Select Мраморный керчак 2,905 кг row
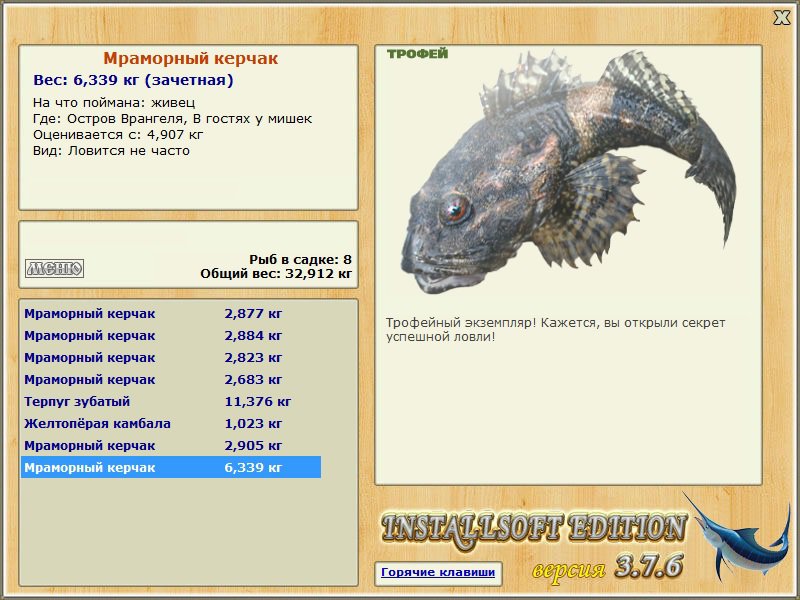Screen dimensions: 800x600 [x=171, y=445]
